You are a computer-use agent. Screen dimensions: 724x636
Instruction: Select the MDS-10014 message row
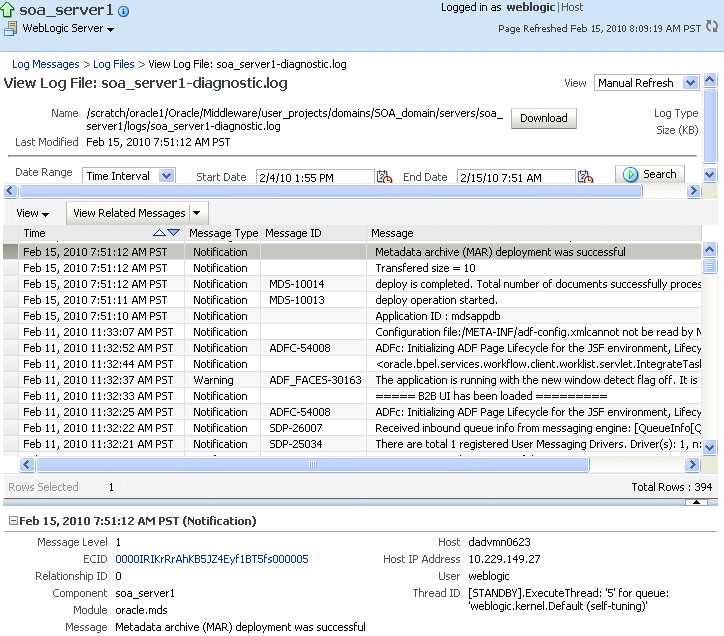(352, 284)
